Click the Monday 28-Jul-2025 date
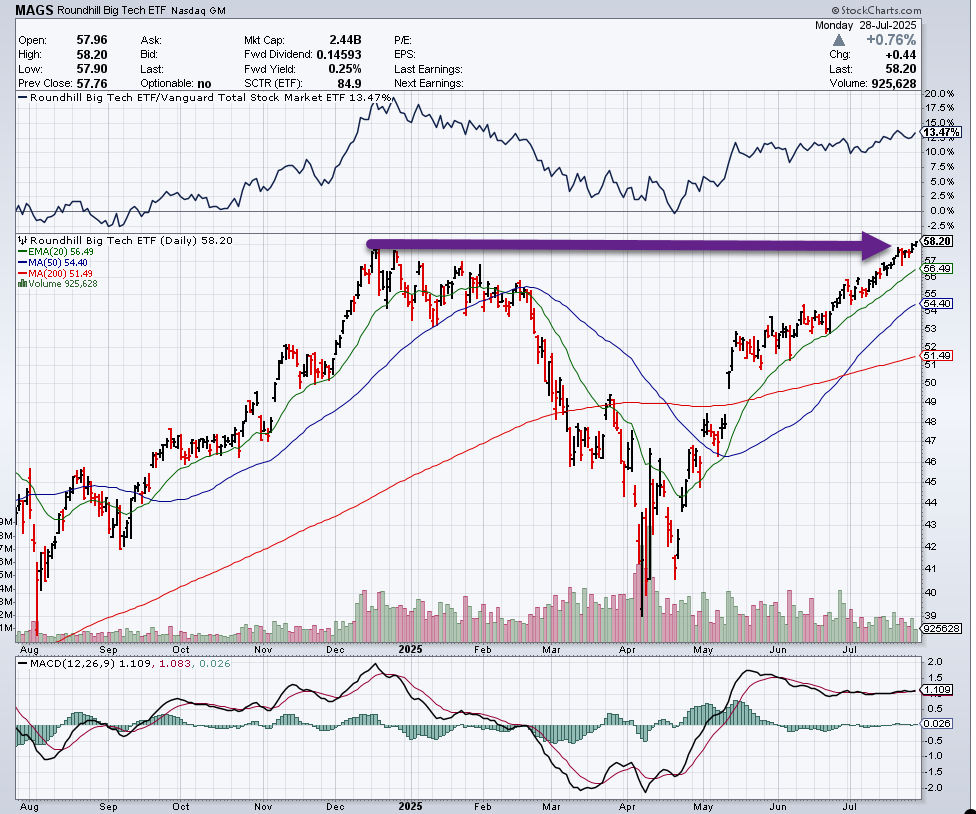Image resolution: width=976 pixels, height=814 pixels. 866,26
